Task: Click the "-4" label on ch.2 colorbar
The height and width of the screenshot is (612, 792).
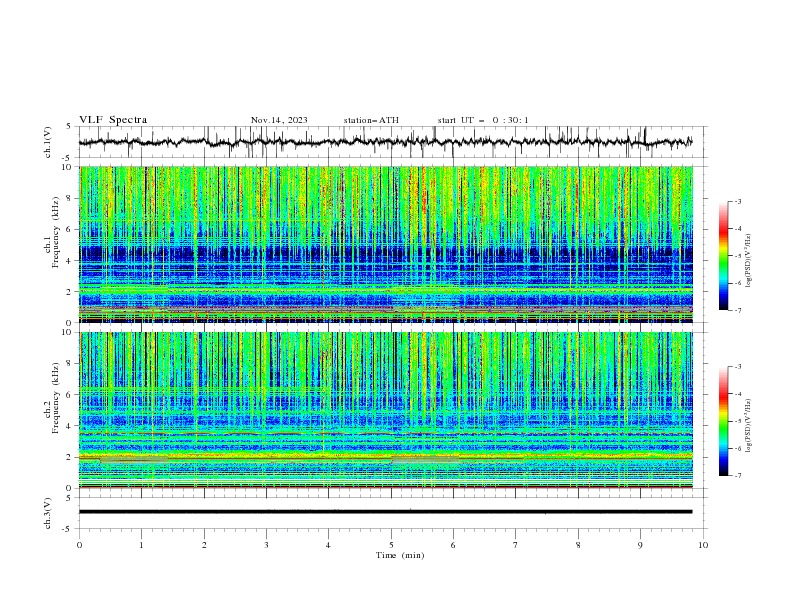Action: point(738,394)
